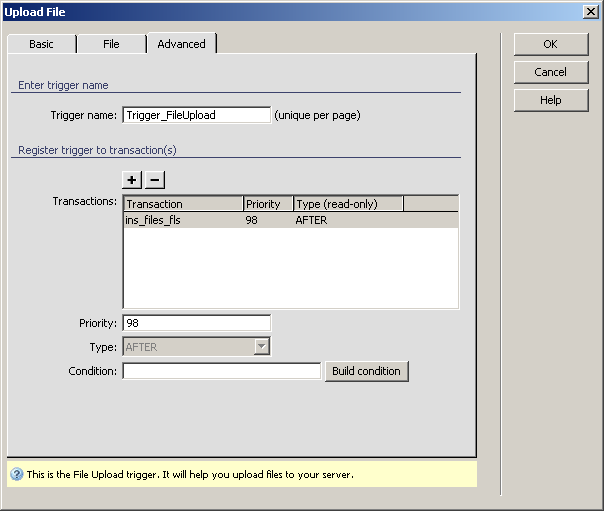Viewport: 604px width, 511px height.
Task: Select the ins_files_fls transaction row
Action: click(x=153, y=220)
